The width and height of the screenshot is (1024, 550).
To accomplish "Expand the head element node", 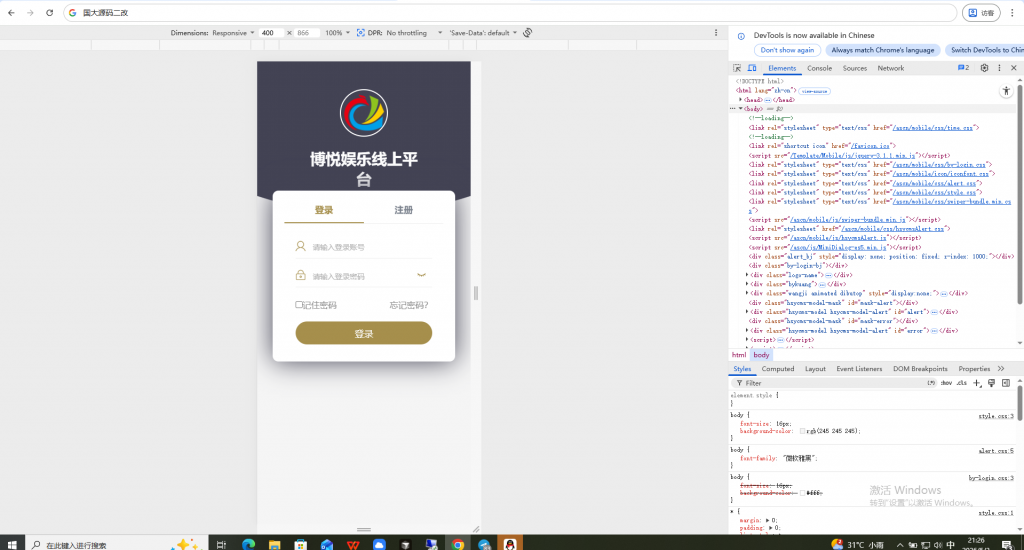I will pos(741,100).
